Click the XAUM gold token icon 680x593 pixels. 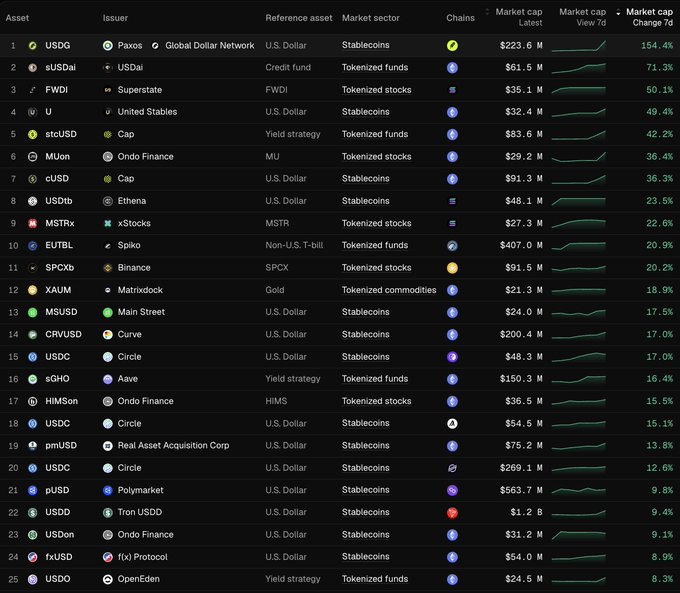(33, 290)
